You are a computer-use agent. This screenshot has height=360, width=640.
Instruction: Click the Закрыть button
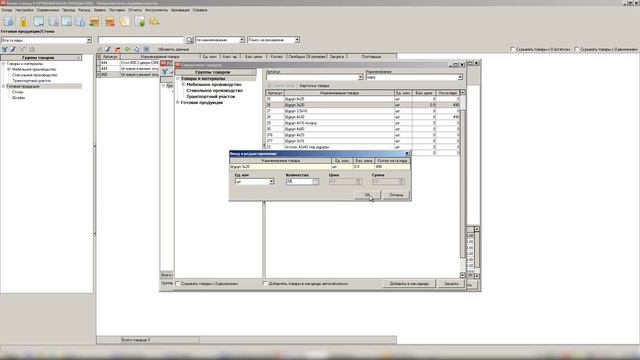pyautogui.click(x=451, y=283)
